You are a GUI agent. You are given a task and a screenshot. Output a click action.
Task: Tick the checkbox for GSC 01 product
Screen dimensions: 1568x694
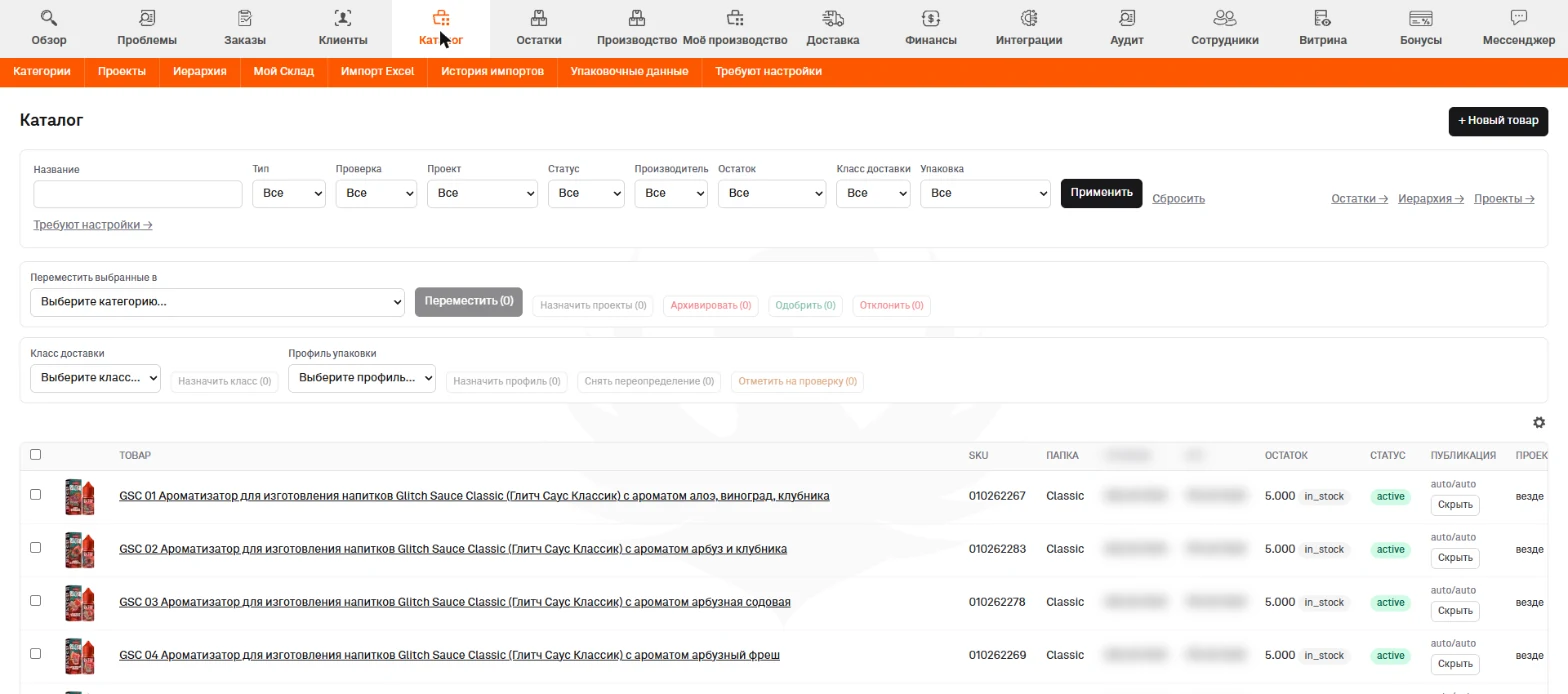pos(36,494)
